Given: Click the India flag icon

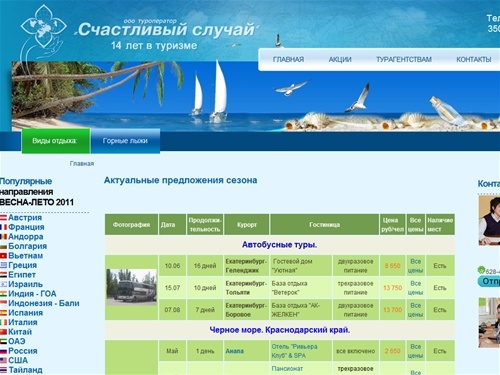Looking at the screenshot, I should pos(3,294).
